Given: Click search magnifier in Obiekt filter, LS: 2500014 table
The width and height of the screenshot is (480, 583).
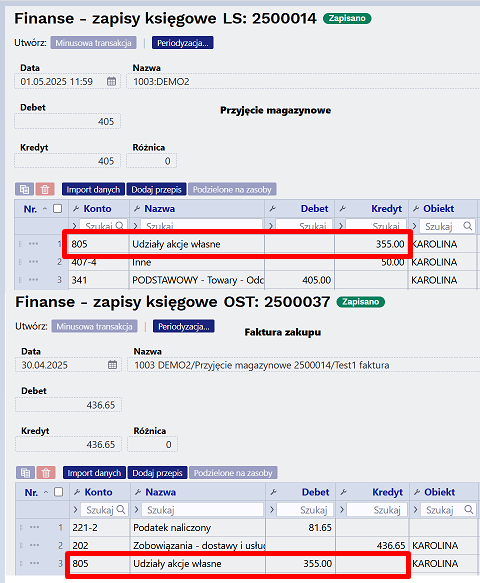Looking at the screenshot, I should [x=468, y=226].
